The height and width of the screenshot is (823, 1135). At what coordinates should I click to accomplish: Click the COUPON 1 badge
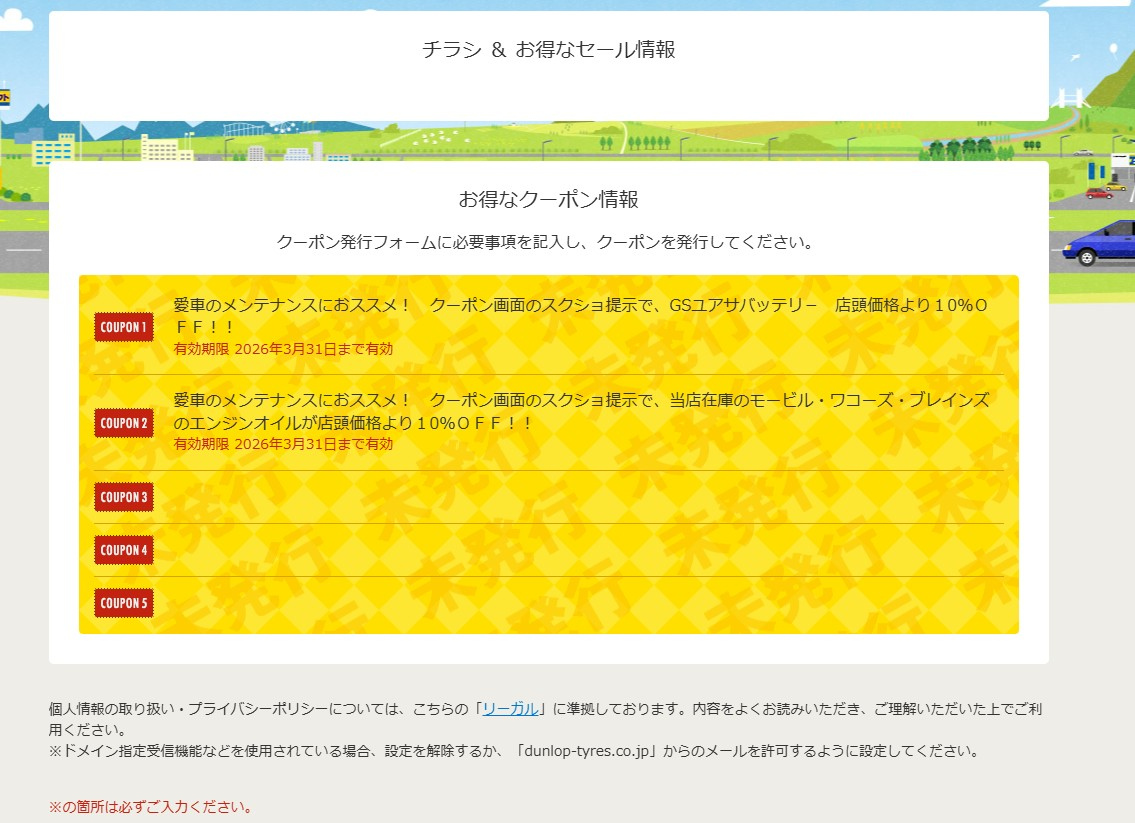pyautogui.click(x=124, y=327)
